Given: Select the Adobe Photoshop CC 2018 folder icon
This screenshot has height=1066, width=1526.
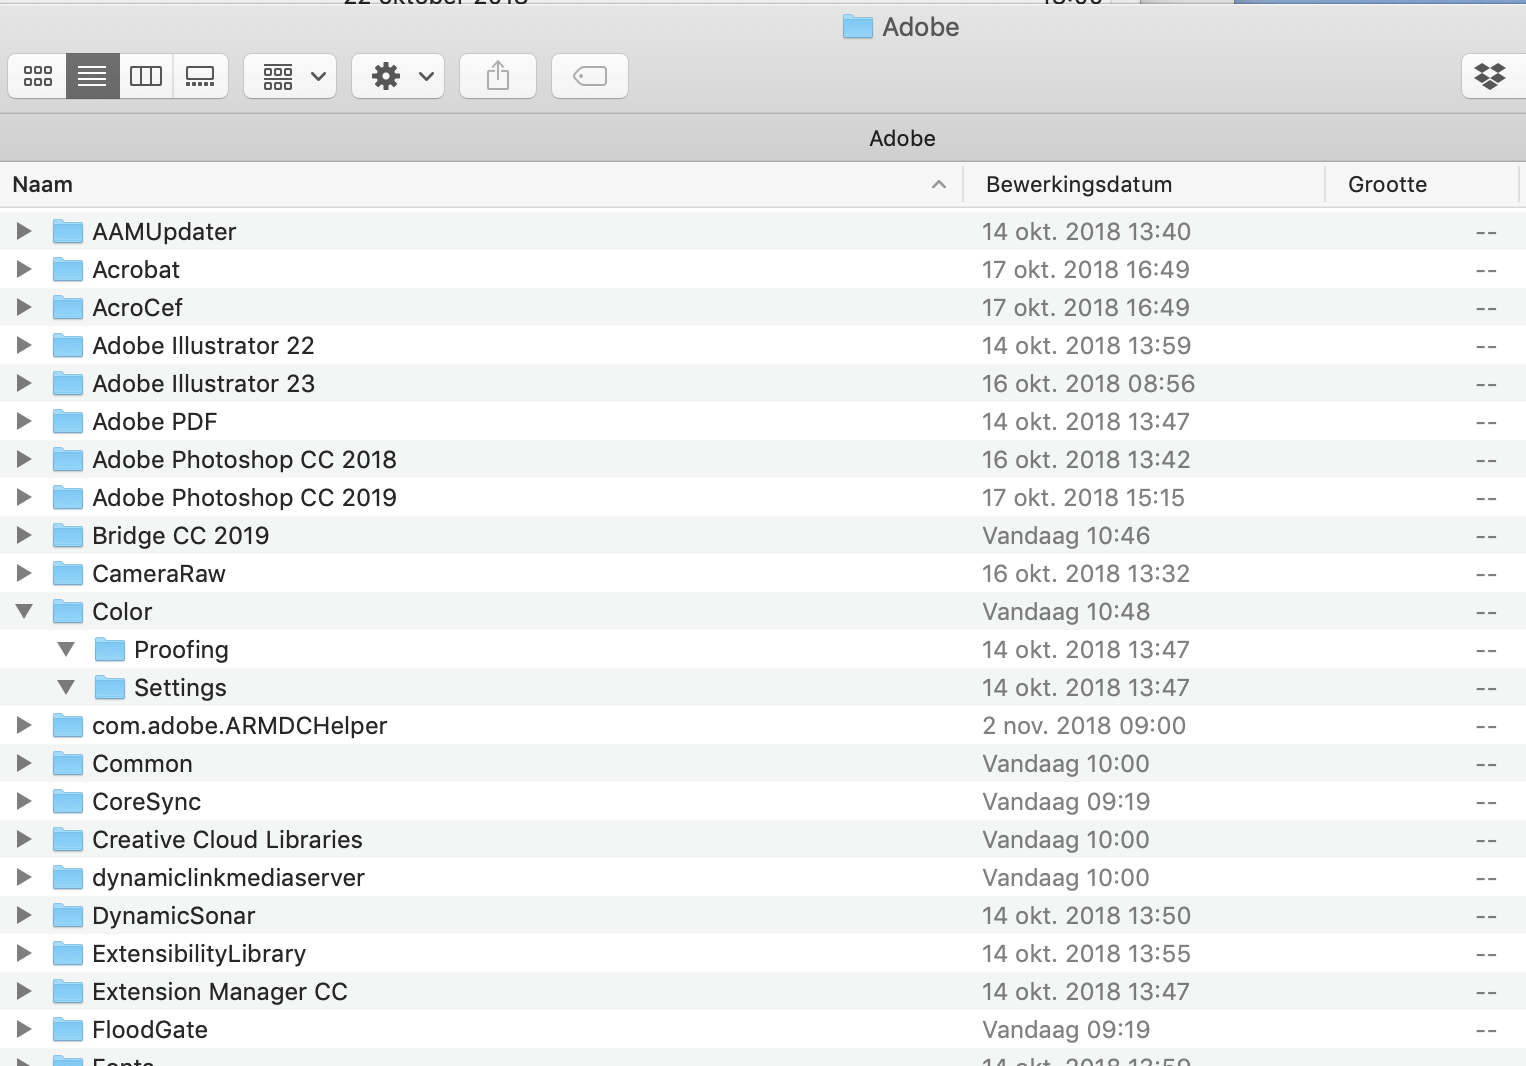Looking at the screenshot, I should pos(68,459).
